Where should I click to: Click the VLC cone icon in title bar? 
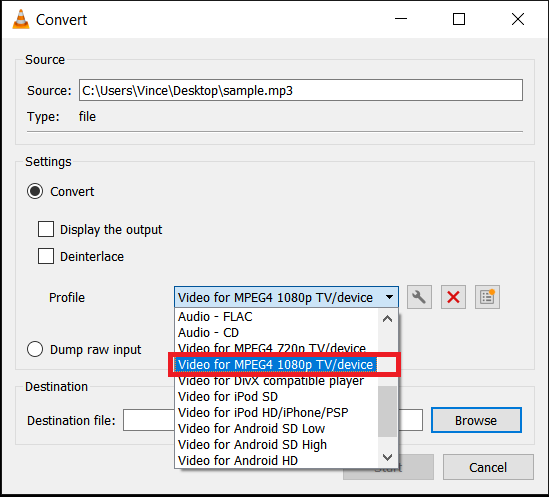pyautogui.click(x=21, y=19)
